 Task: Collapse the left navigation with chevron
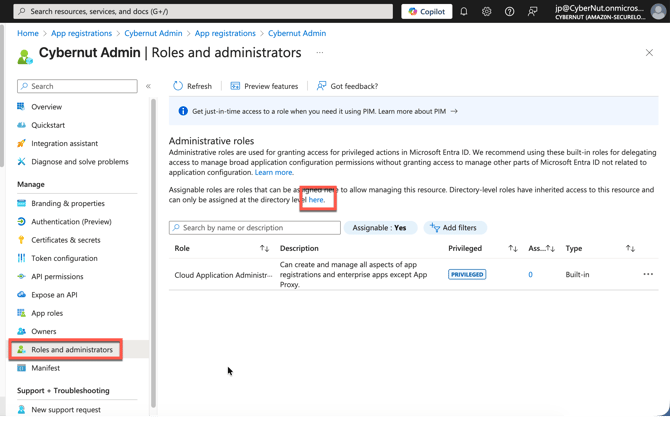148,86
